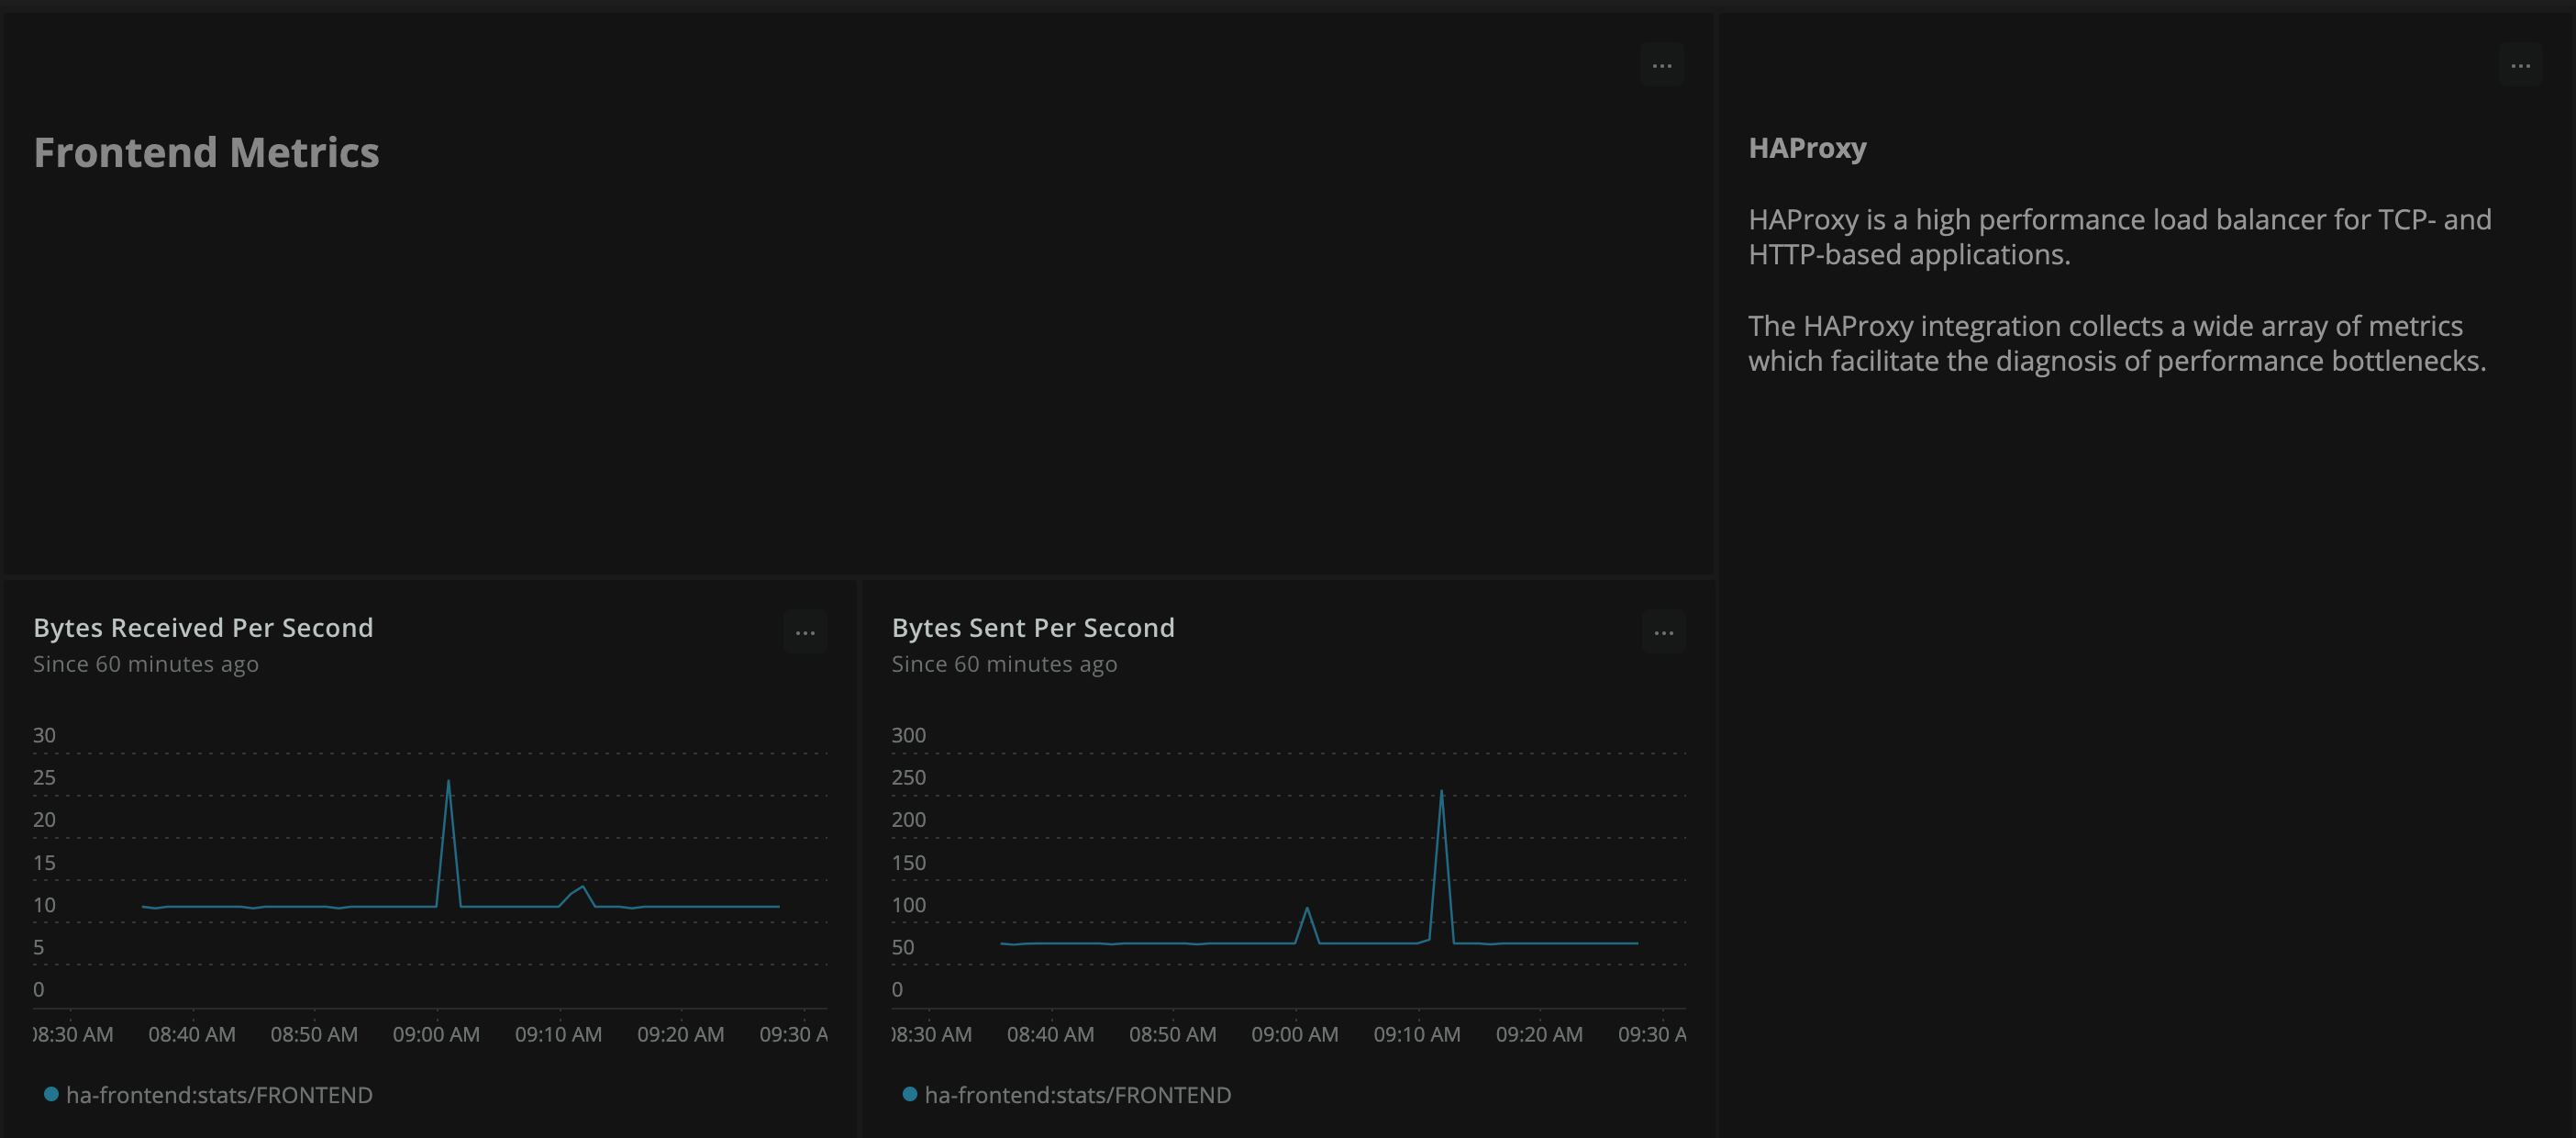Click the HAProxy heading text
Viewport: 2576px width, 1138px height.
(x=1806, y=148)
